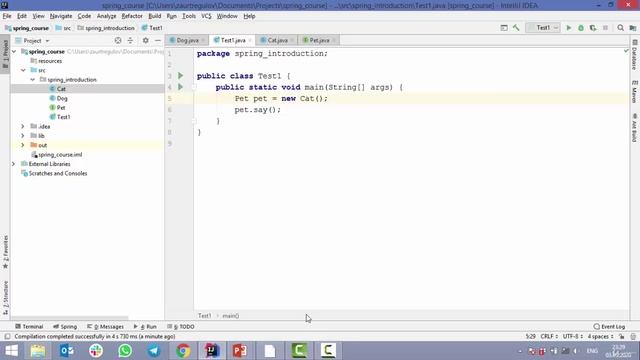Open the Refactor menu
The width and height of the screenshot is (640, 360).
pos(132,16)
